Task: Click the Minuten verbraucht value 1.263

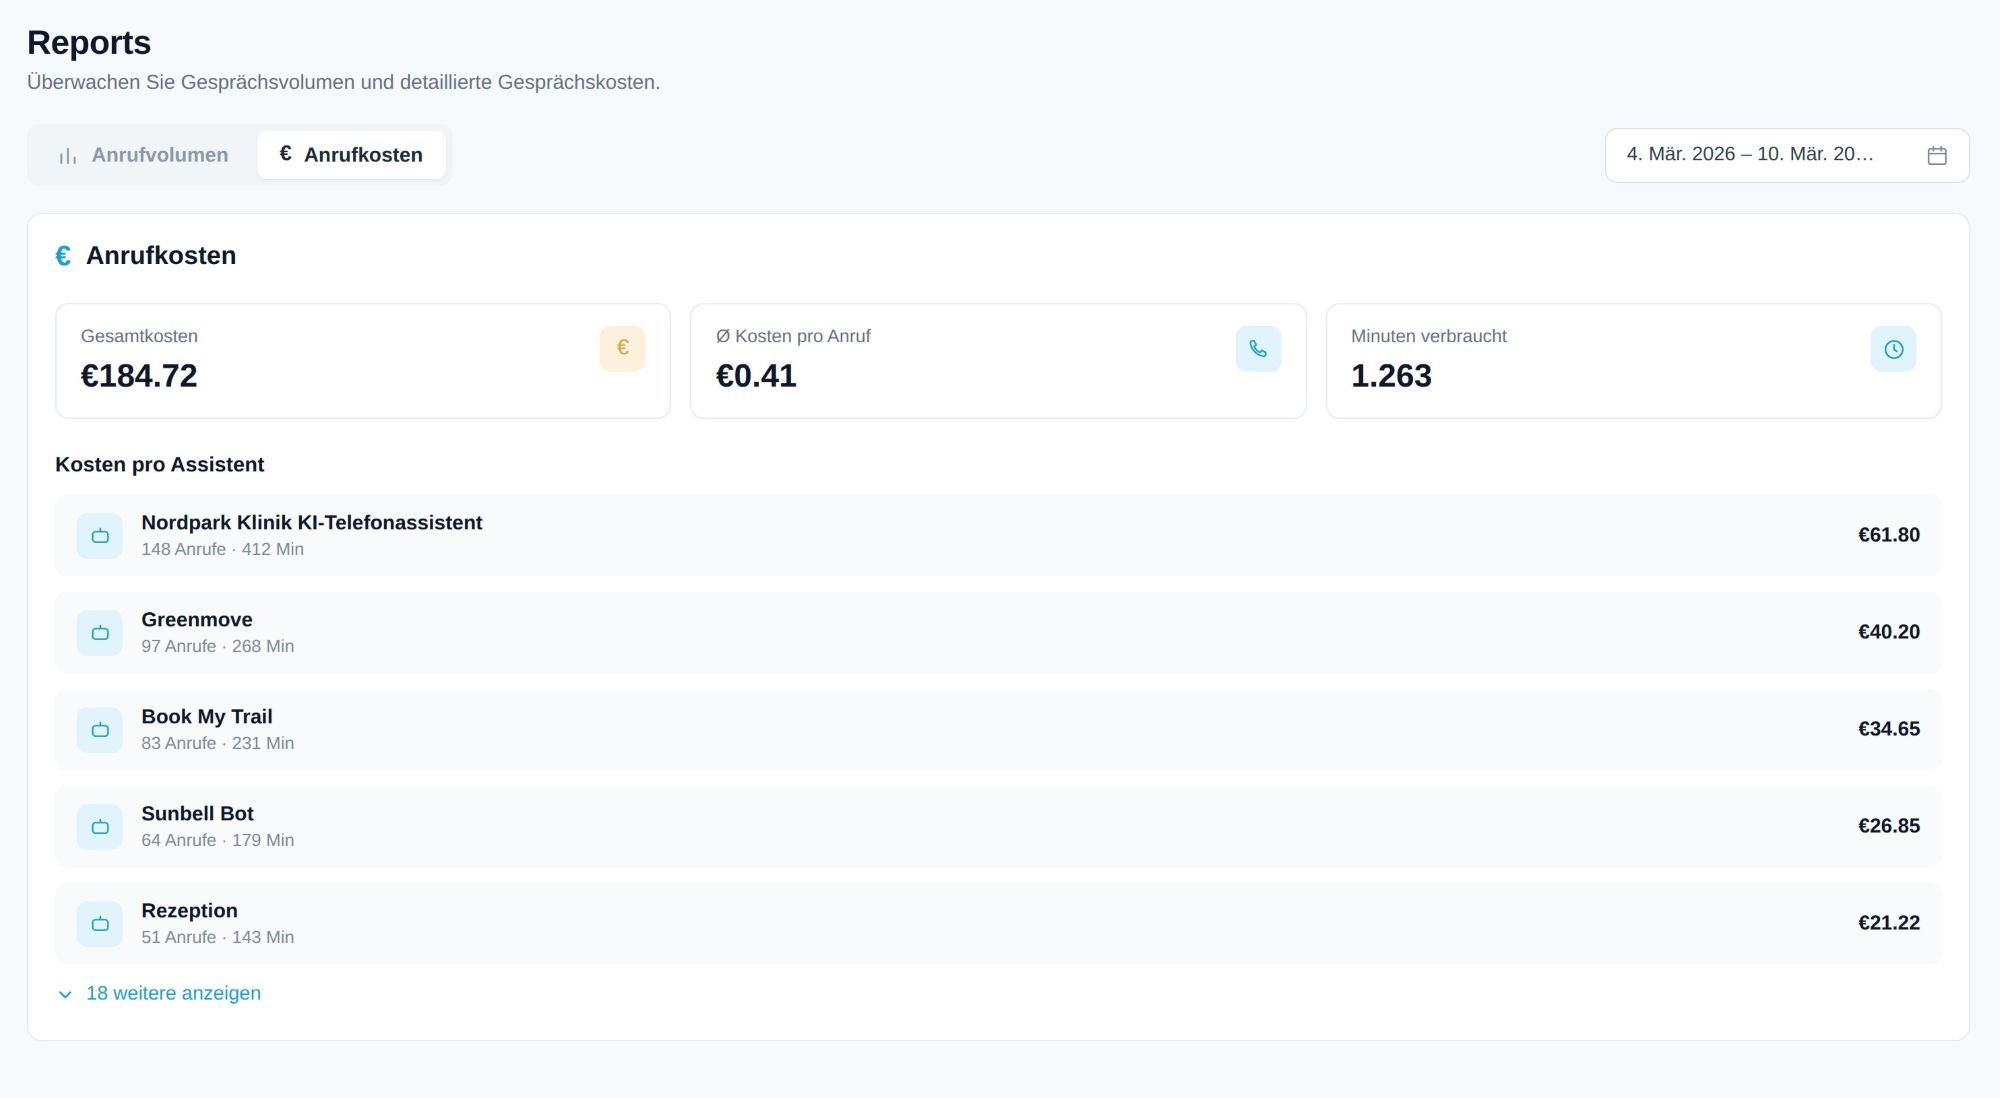Action: tap(1391, 376)
